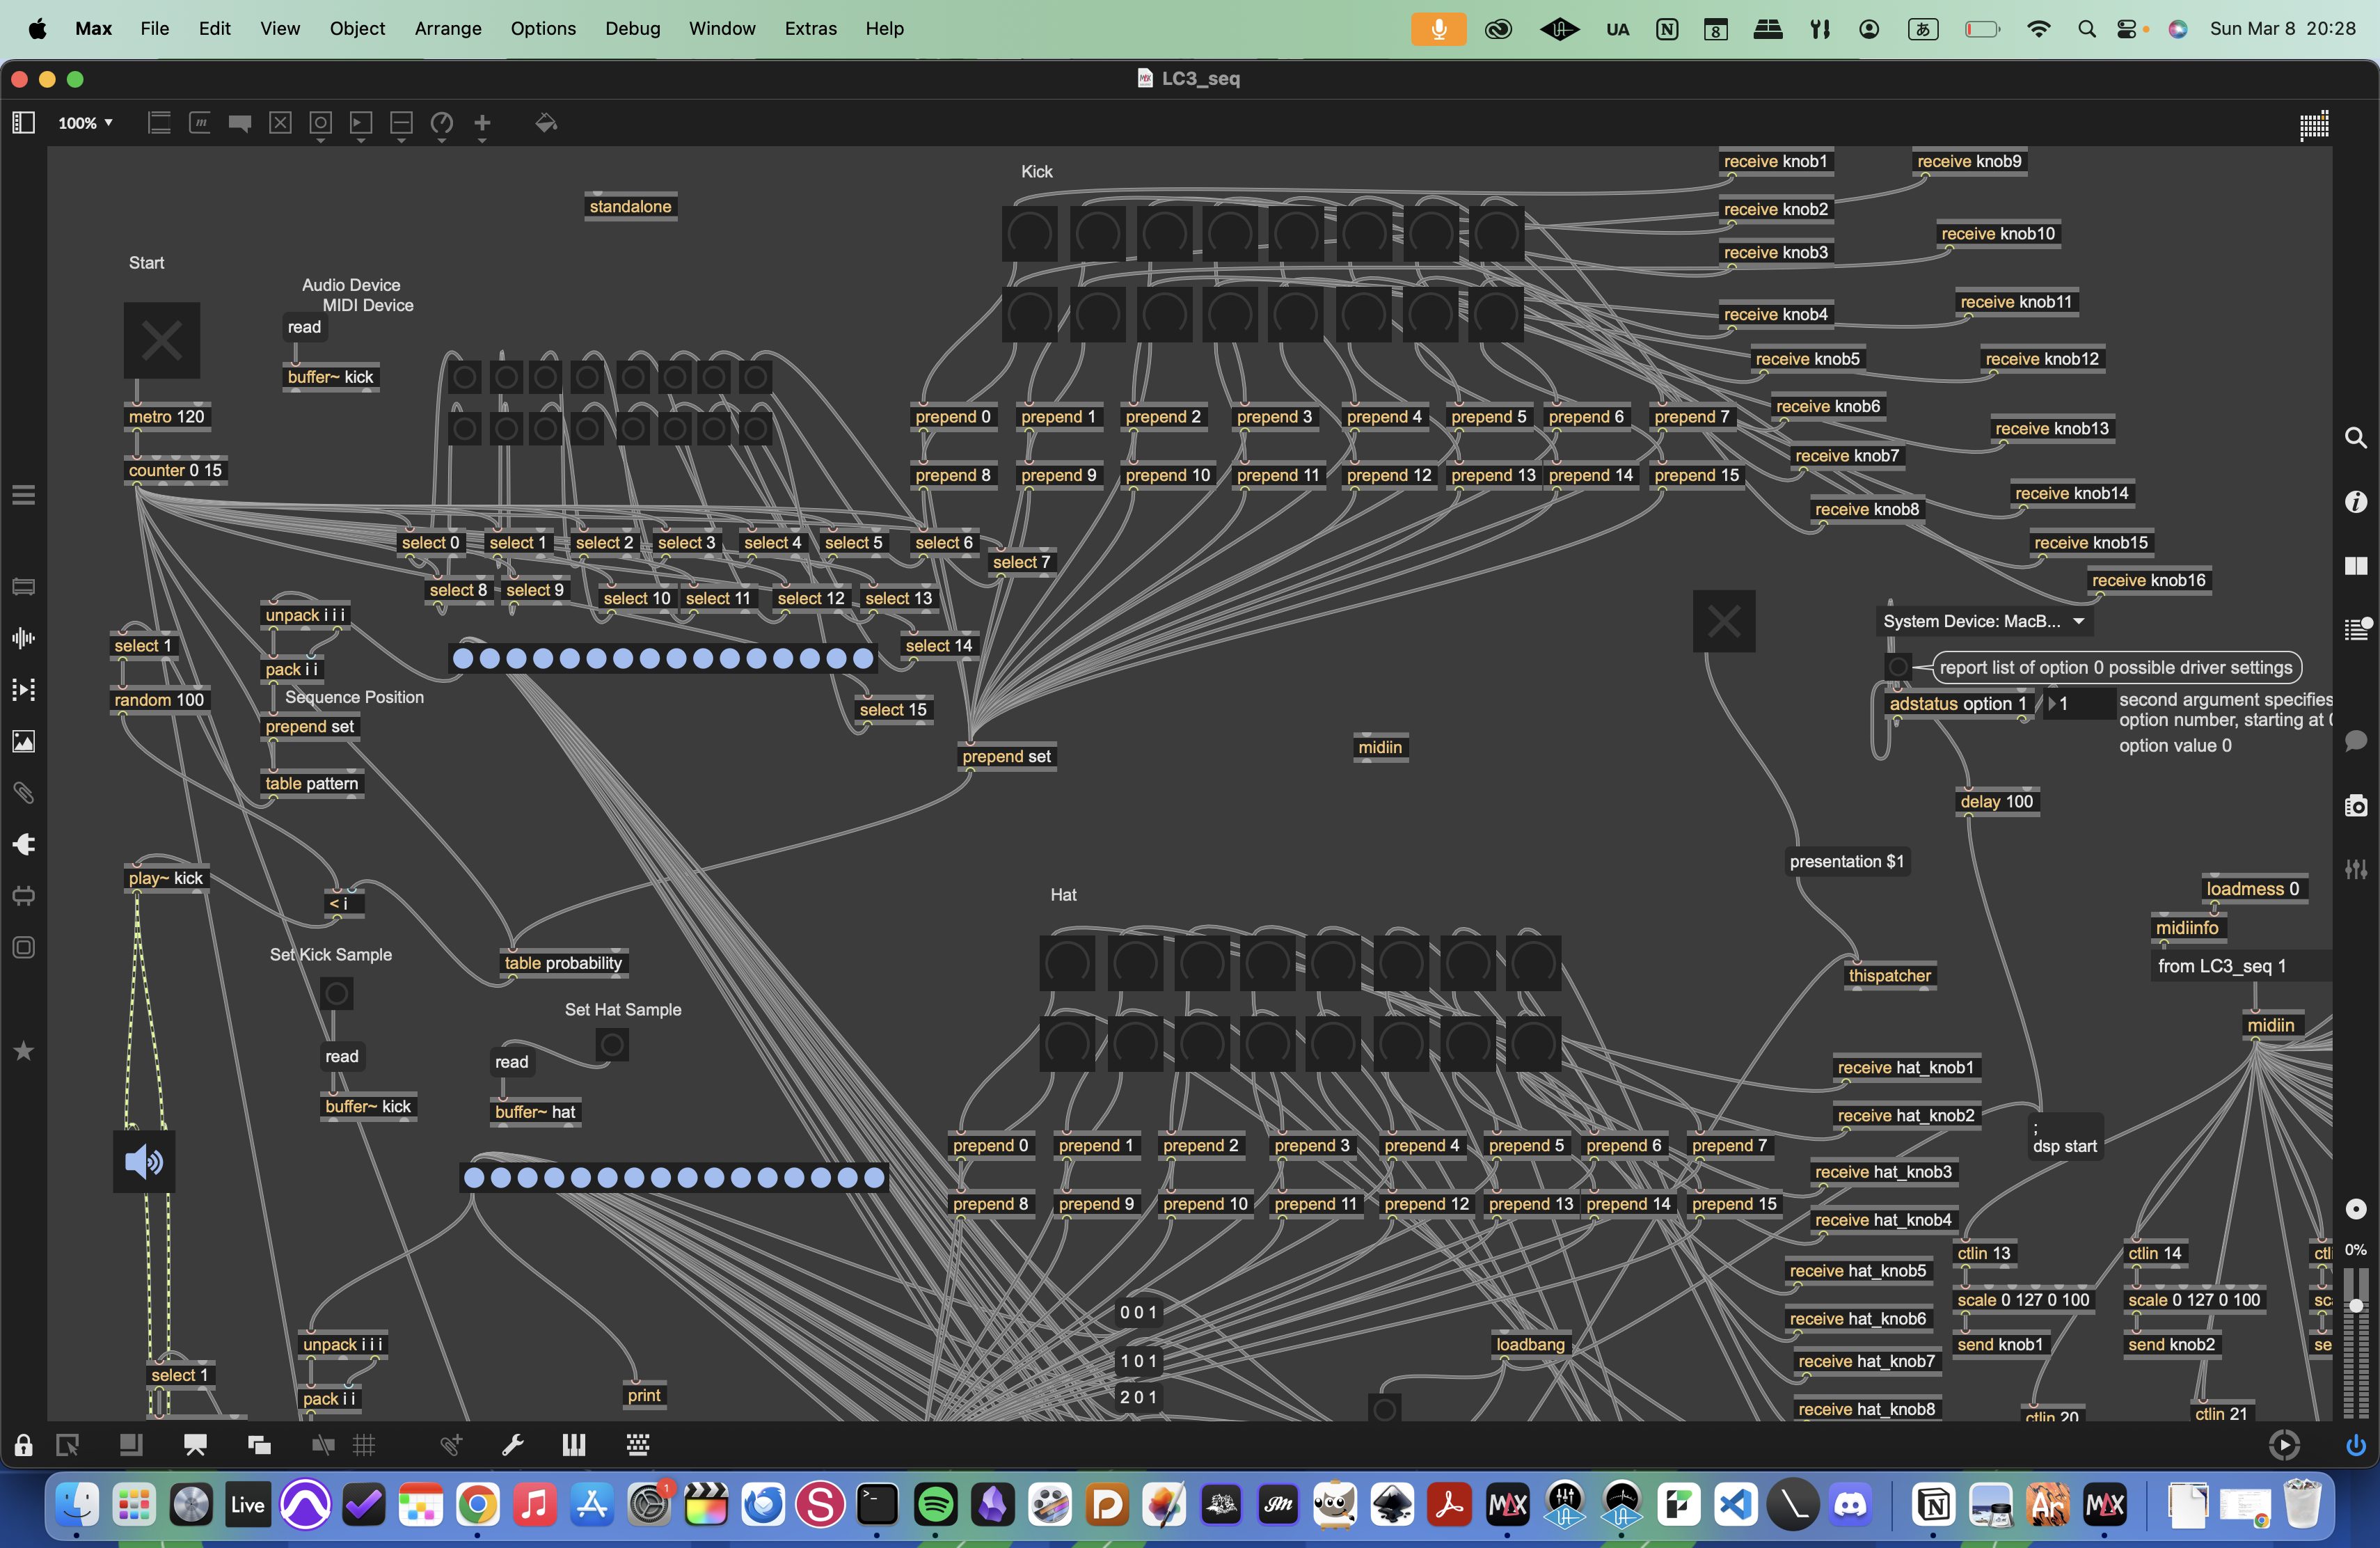The image size is (2380, 1548).
Task: Toggle the Start X toggle above metro
Action: click(x=162, y=340)
